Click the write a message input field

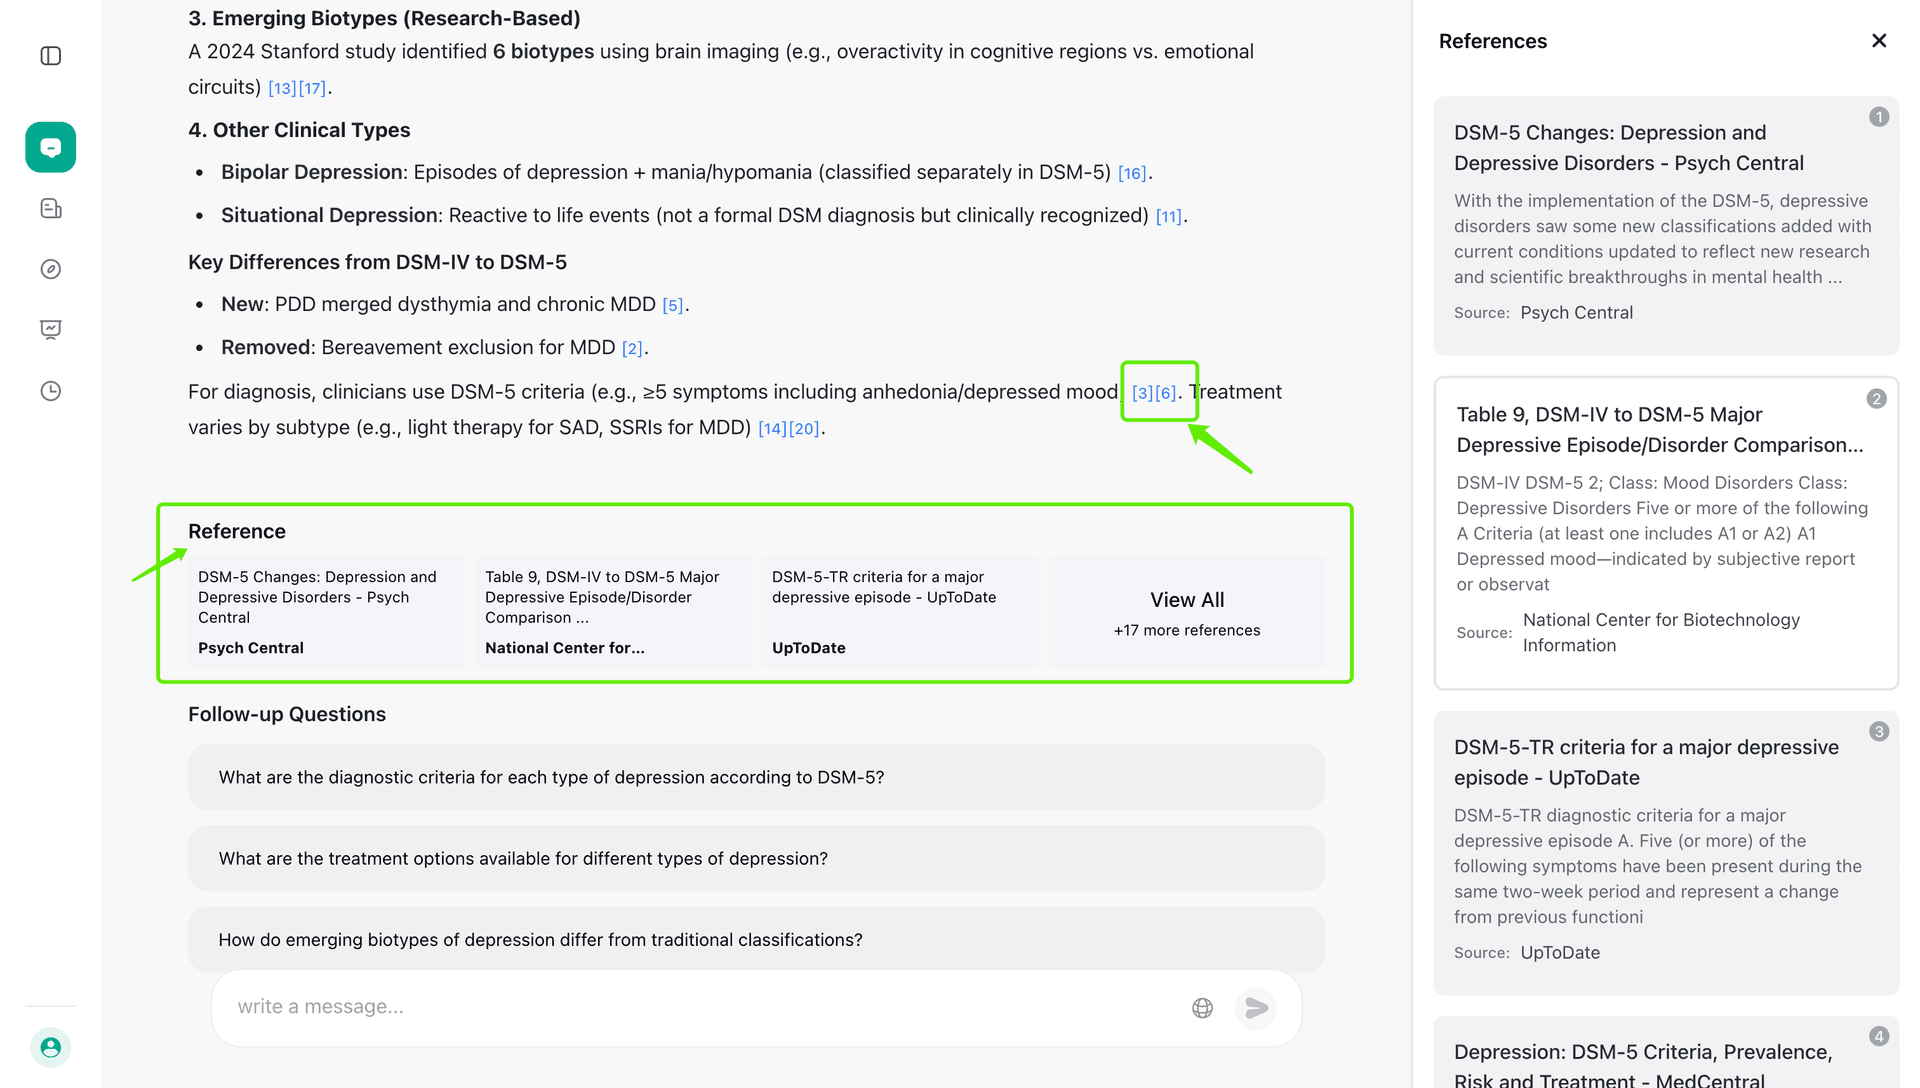point(700,1007)
